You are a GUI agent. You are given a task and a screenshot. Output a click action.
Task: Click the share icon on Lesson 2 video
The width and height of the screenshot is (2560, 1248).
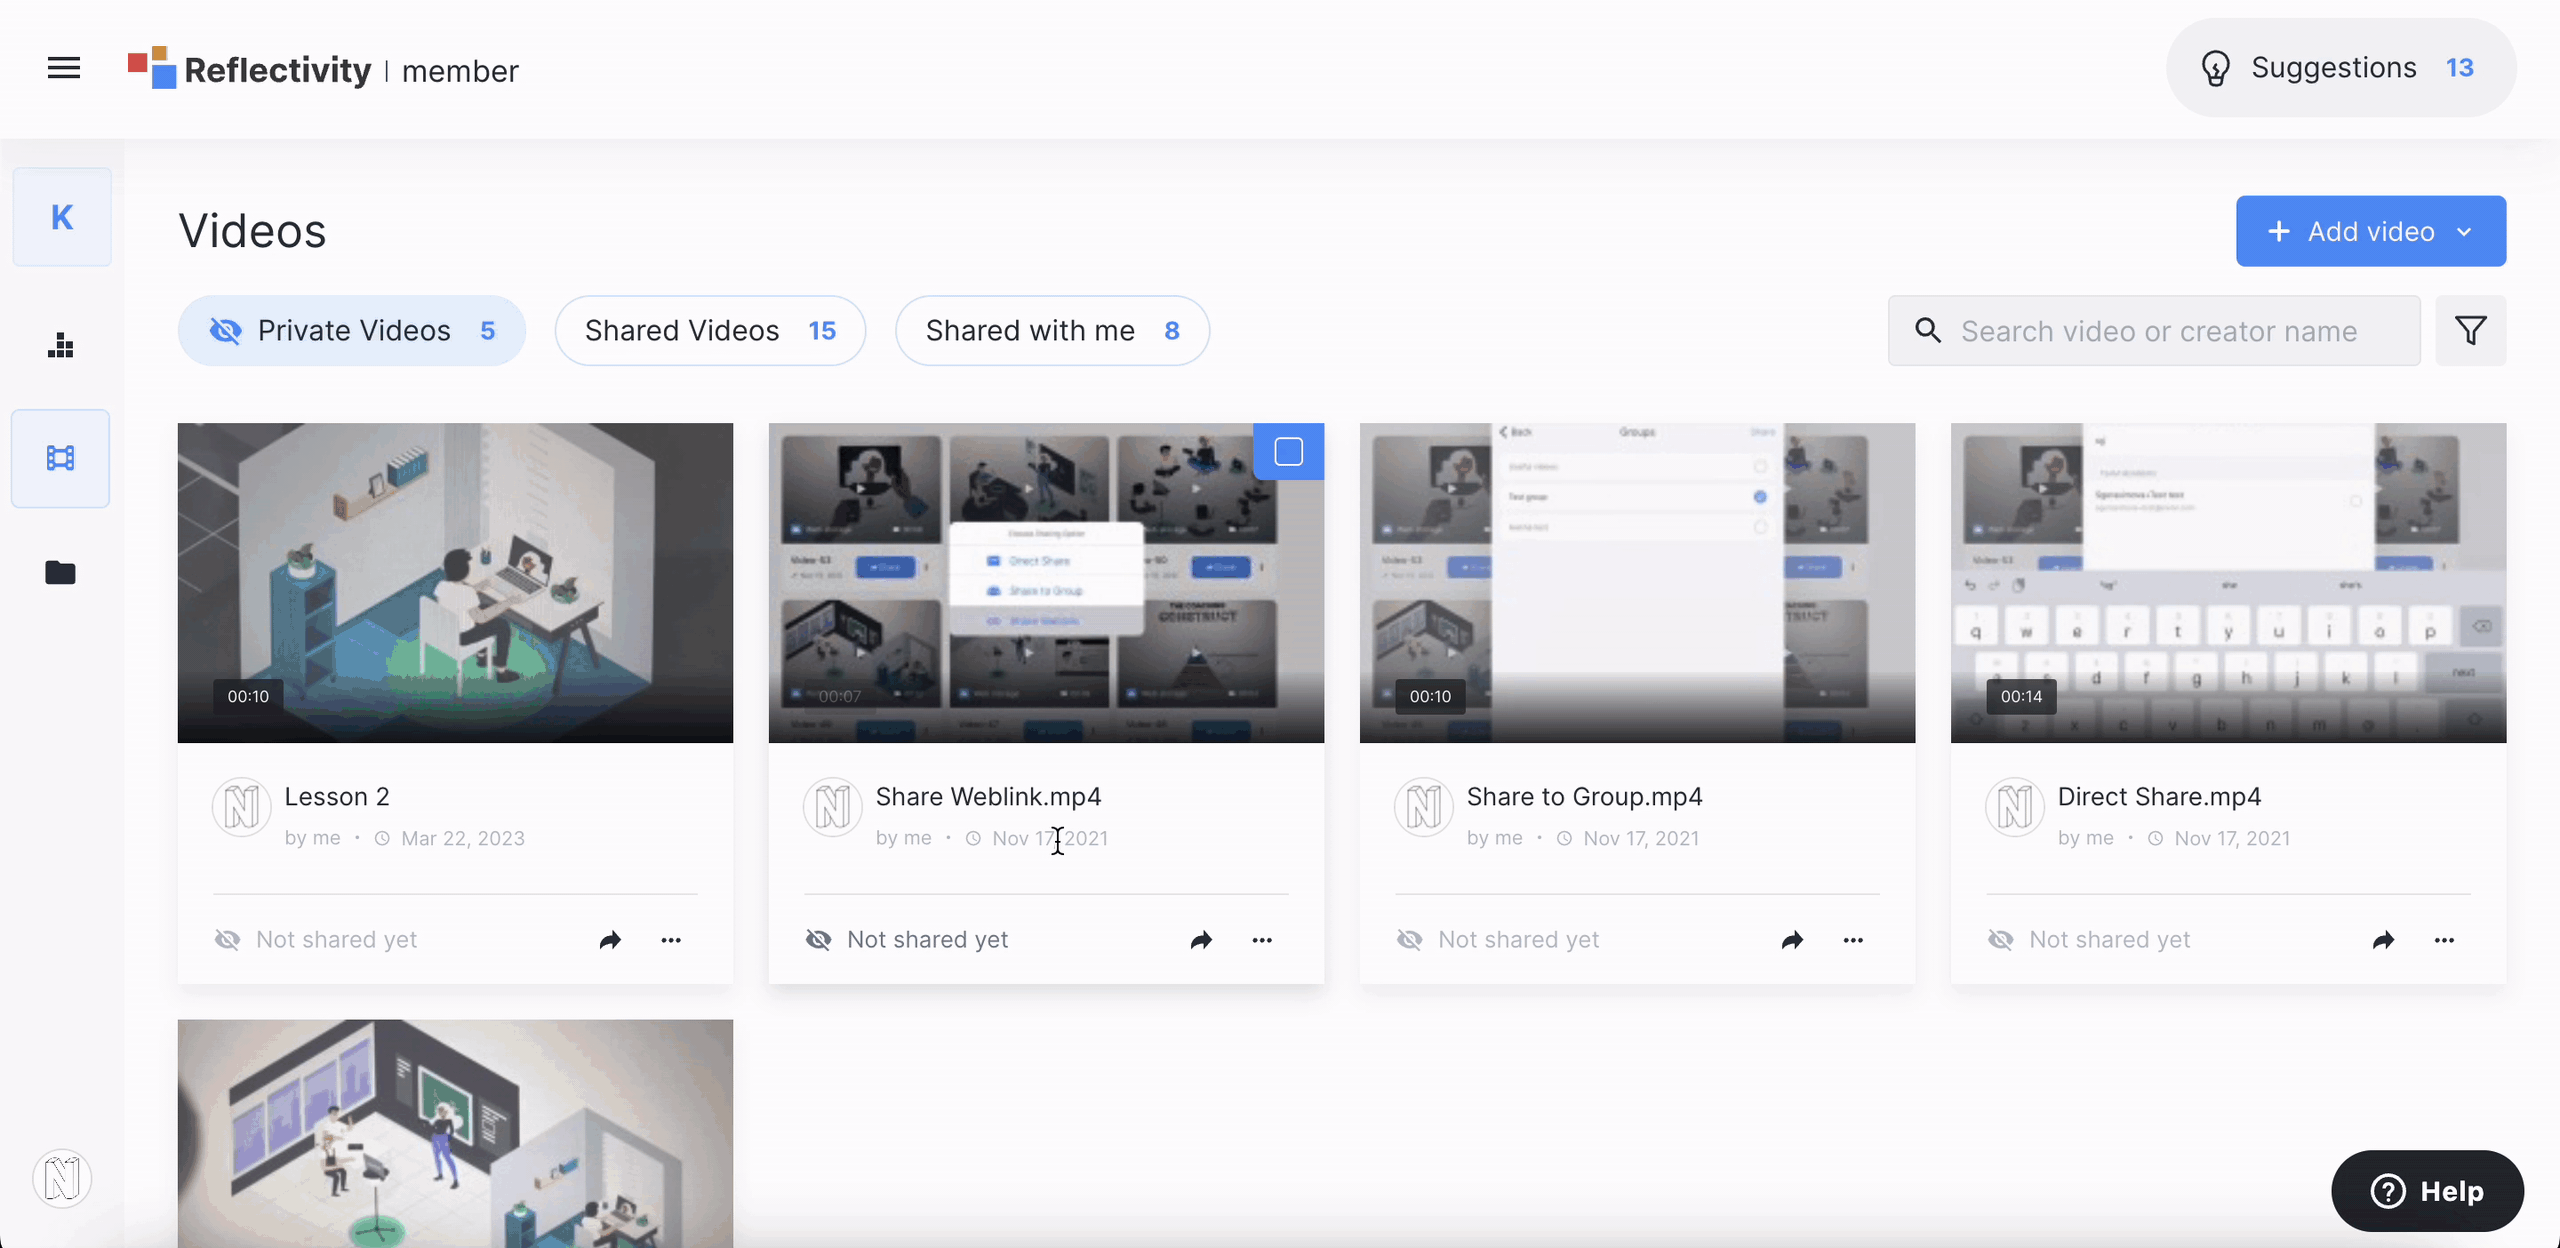pos(611,938)
